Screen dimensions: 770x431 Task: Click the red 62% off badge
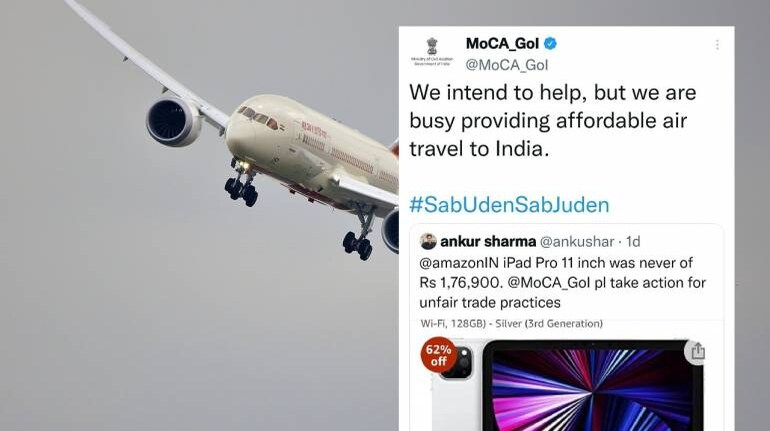pyautogui.click(x=439, y=355)
